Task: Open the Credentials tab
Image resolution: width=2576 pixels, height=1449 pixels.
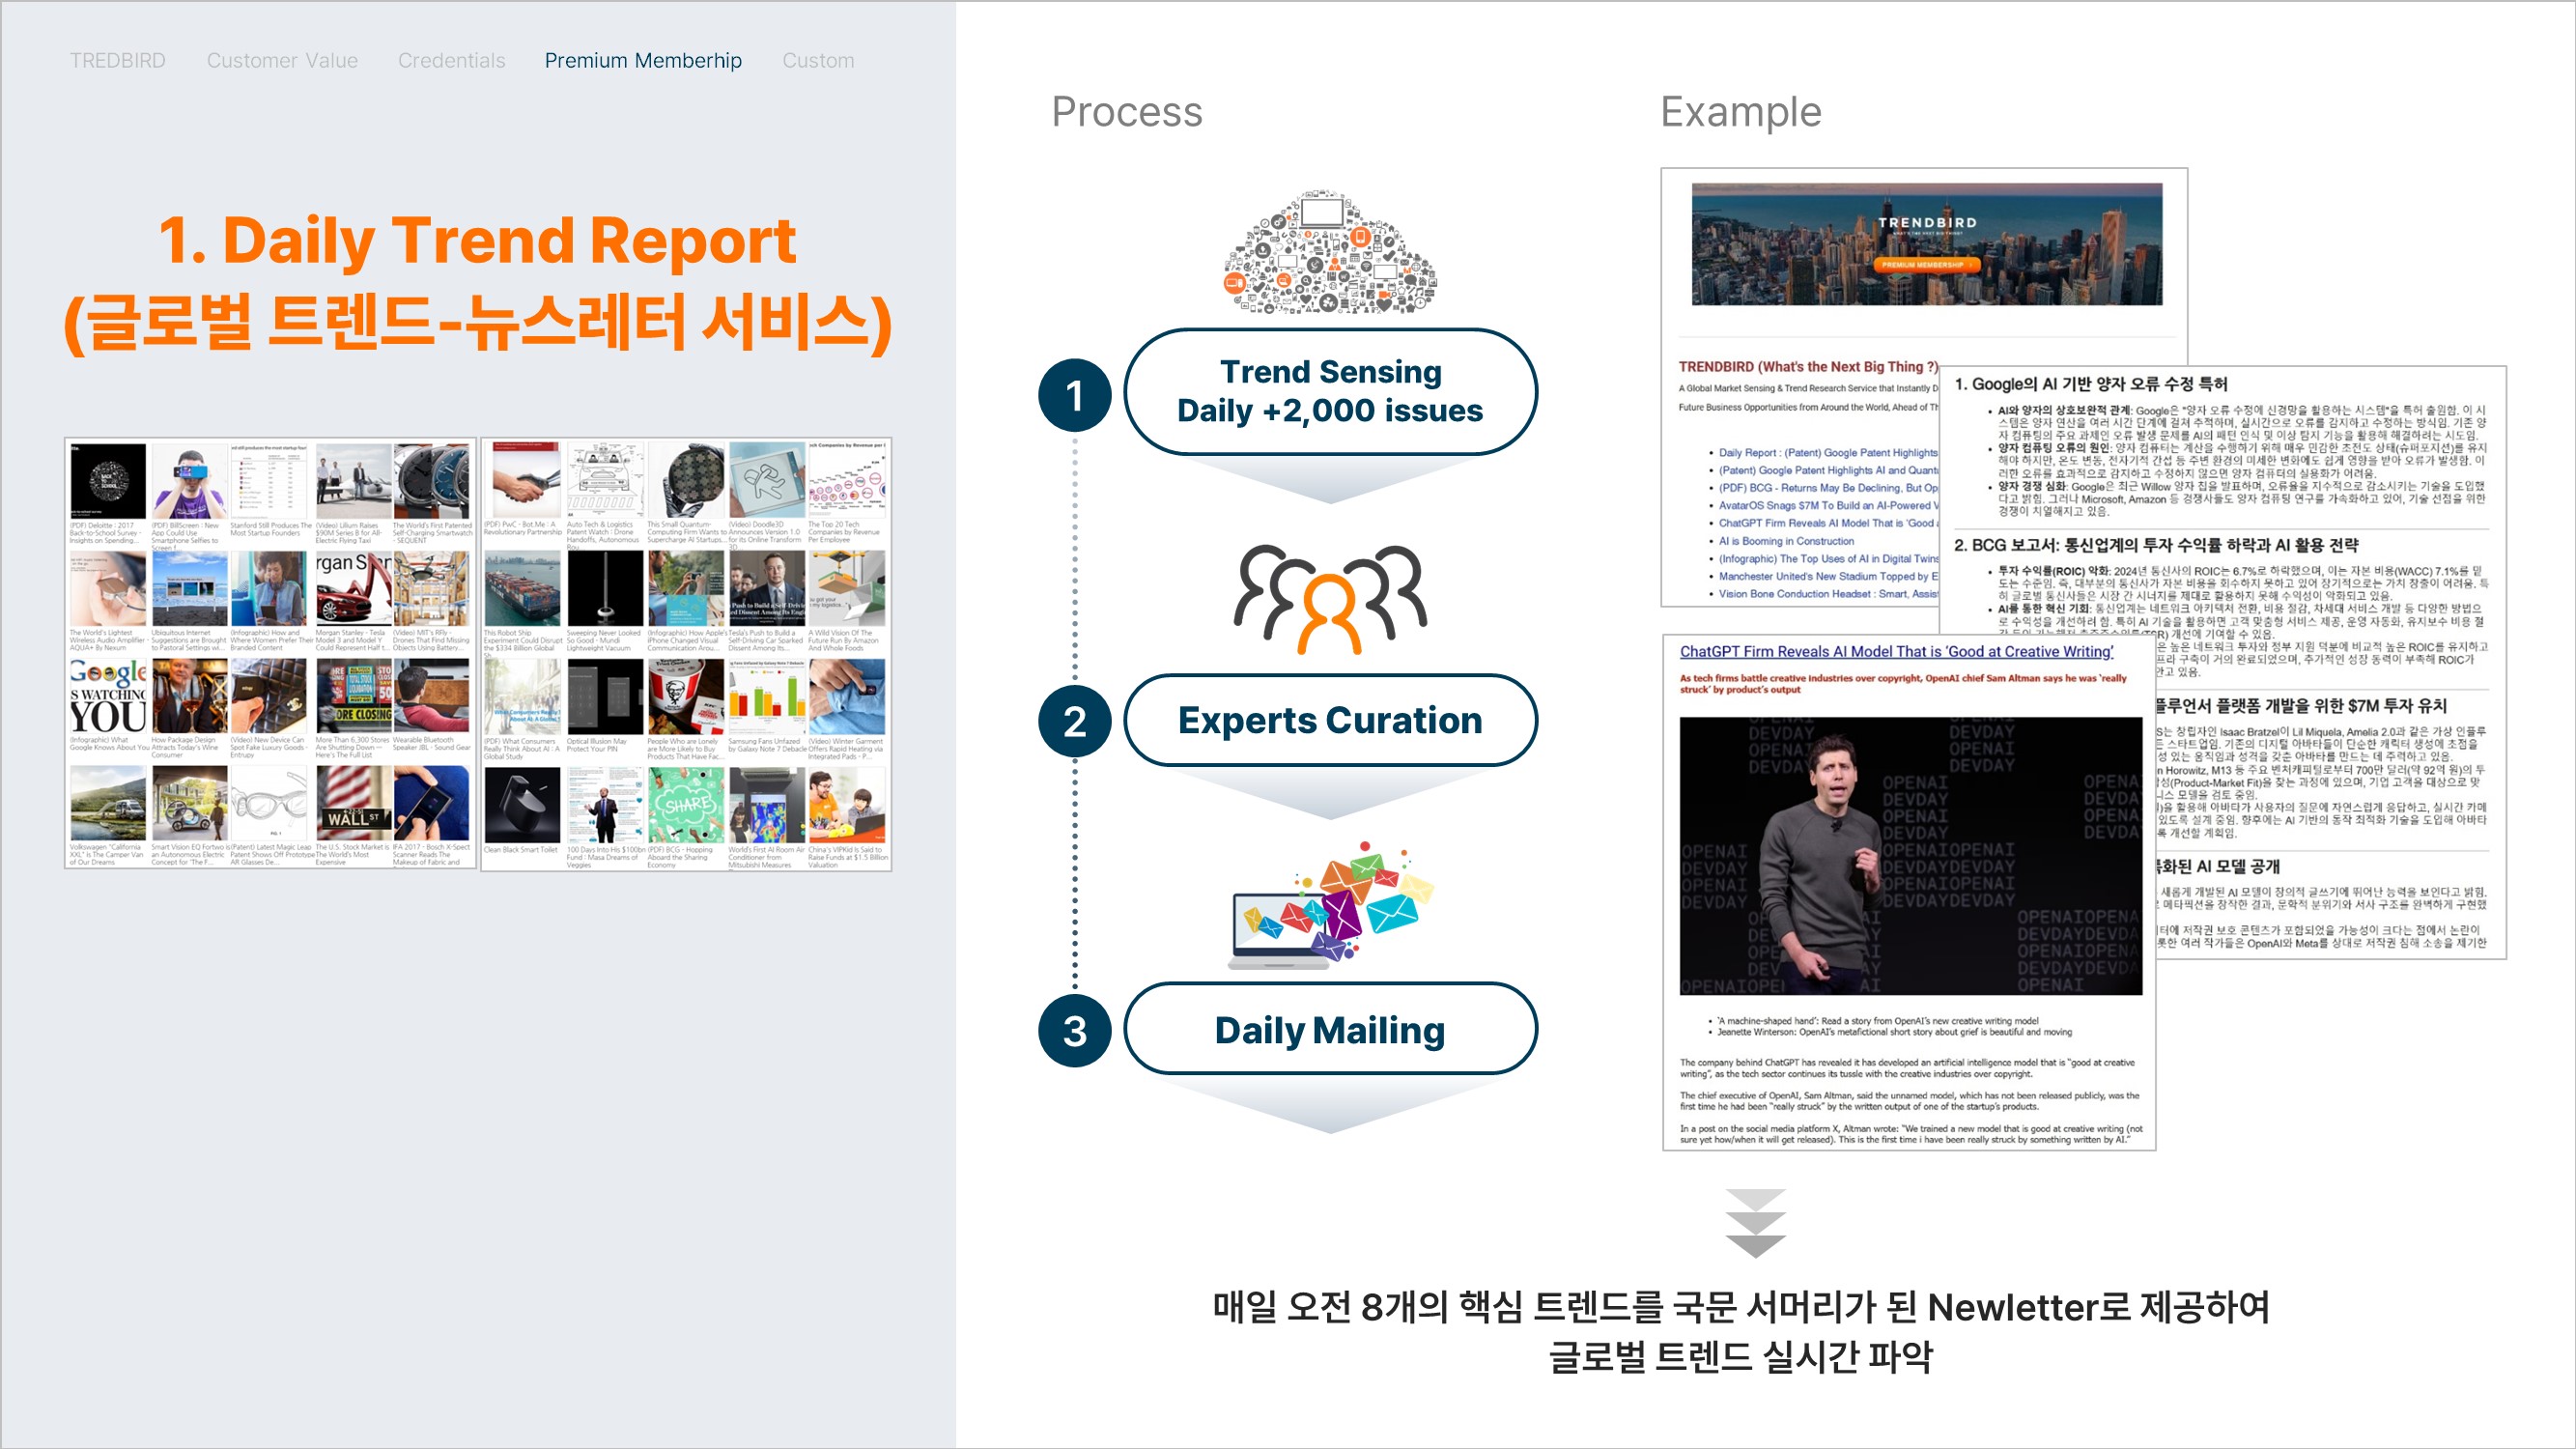Action: [x=452, y=61]
